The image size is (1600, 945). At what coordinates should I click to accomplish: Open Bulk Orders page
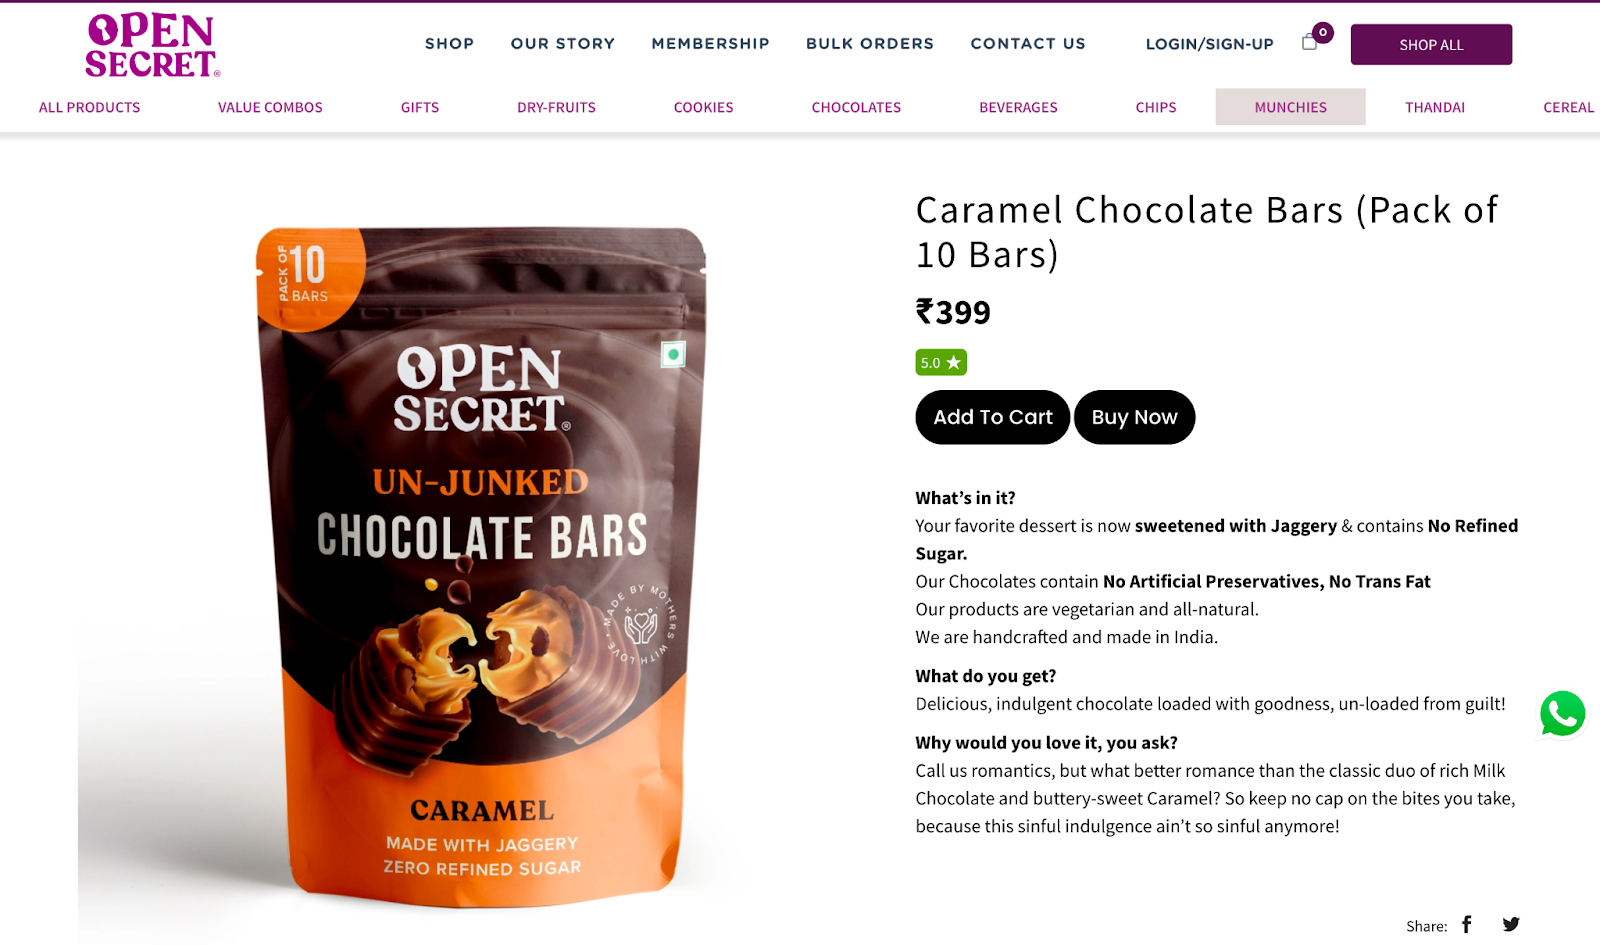[870, 43]
